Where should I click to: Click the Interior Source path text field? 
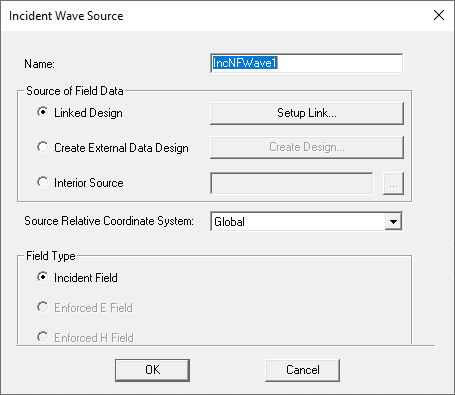(292, 183)
